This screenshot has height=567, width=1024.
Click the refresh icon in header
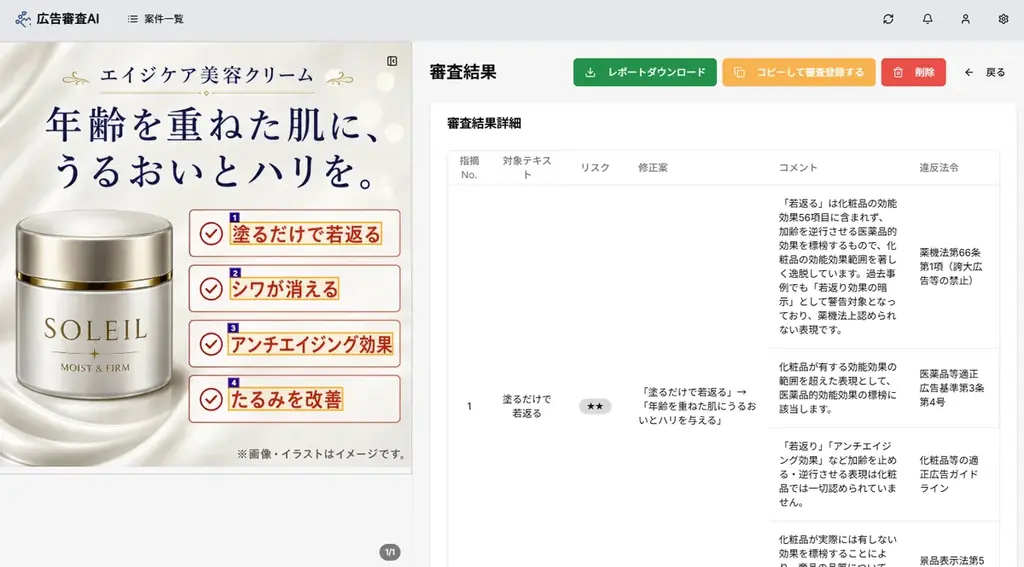888,19
